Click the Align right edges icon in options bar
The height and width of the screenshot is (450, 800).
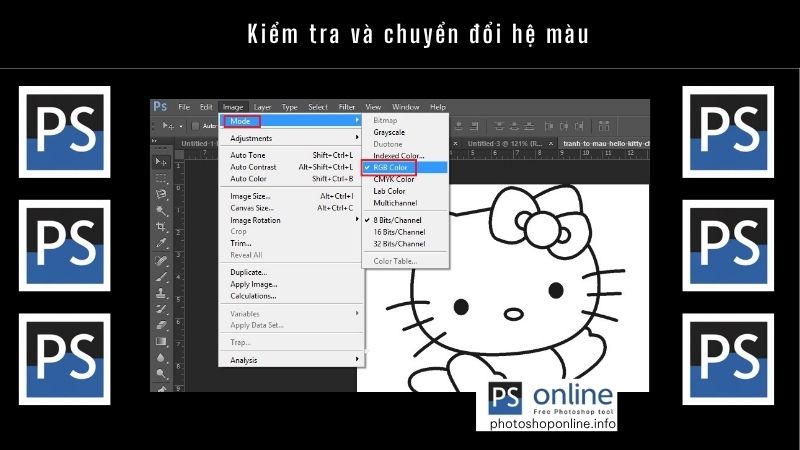(x=474, y=126)
